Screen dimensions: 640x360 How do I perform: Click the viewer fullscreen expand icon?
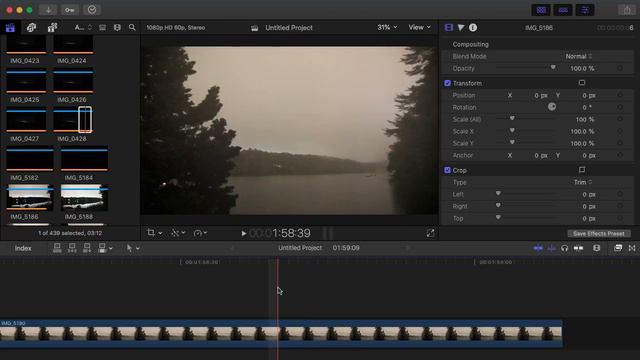coord(430,233)
